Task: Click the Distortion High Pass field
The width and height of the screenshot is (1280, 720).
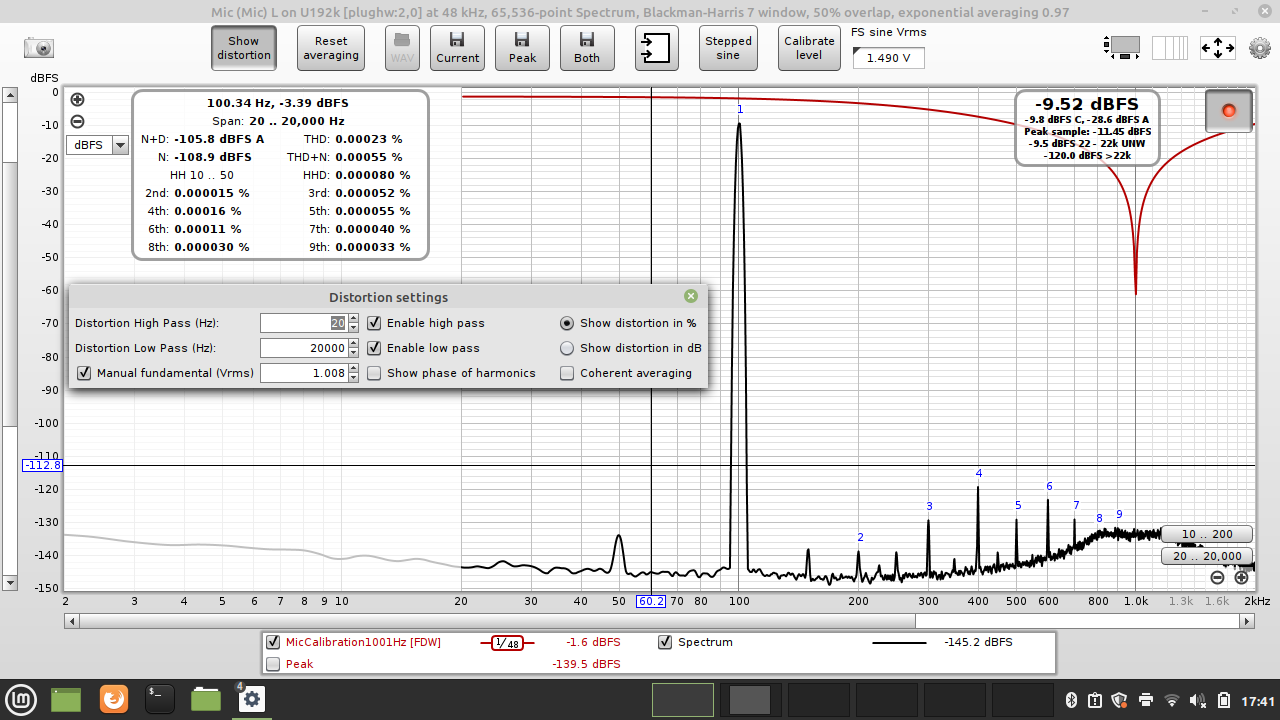Action: tap(303, 323)
